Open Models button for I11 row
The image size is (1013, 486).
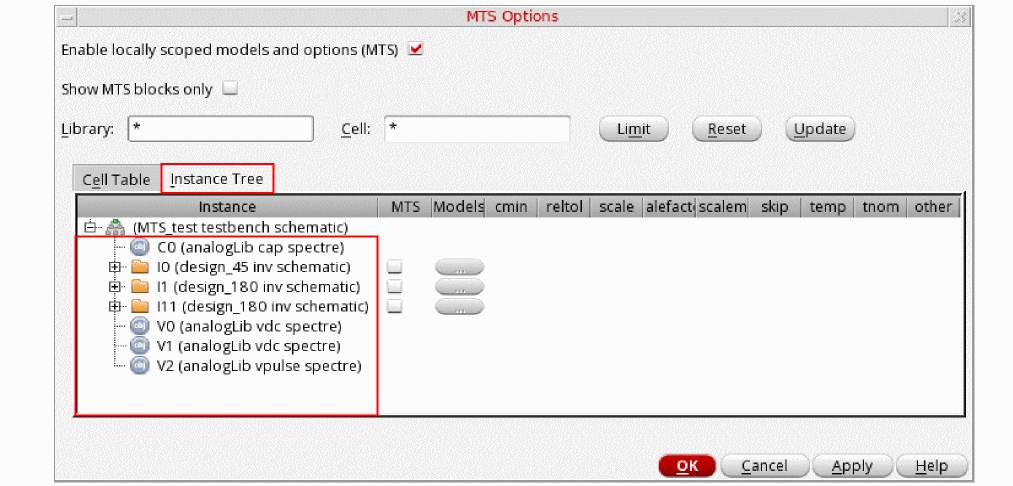[459, 306]
